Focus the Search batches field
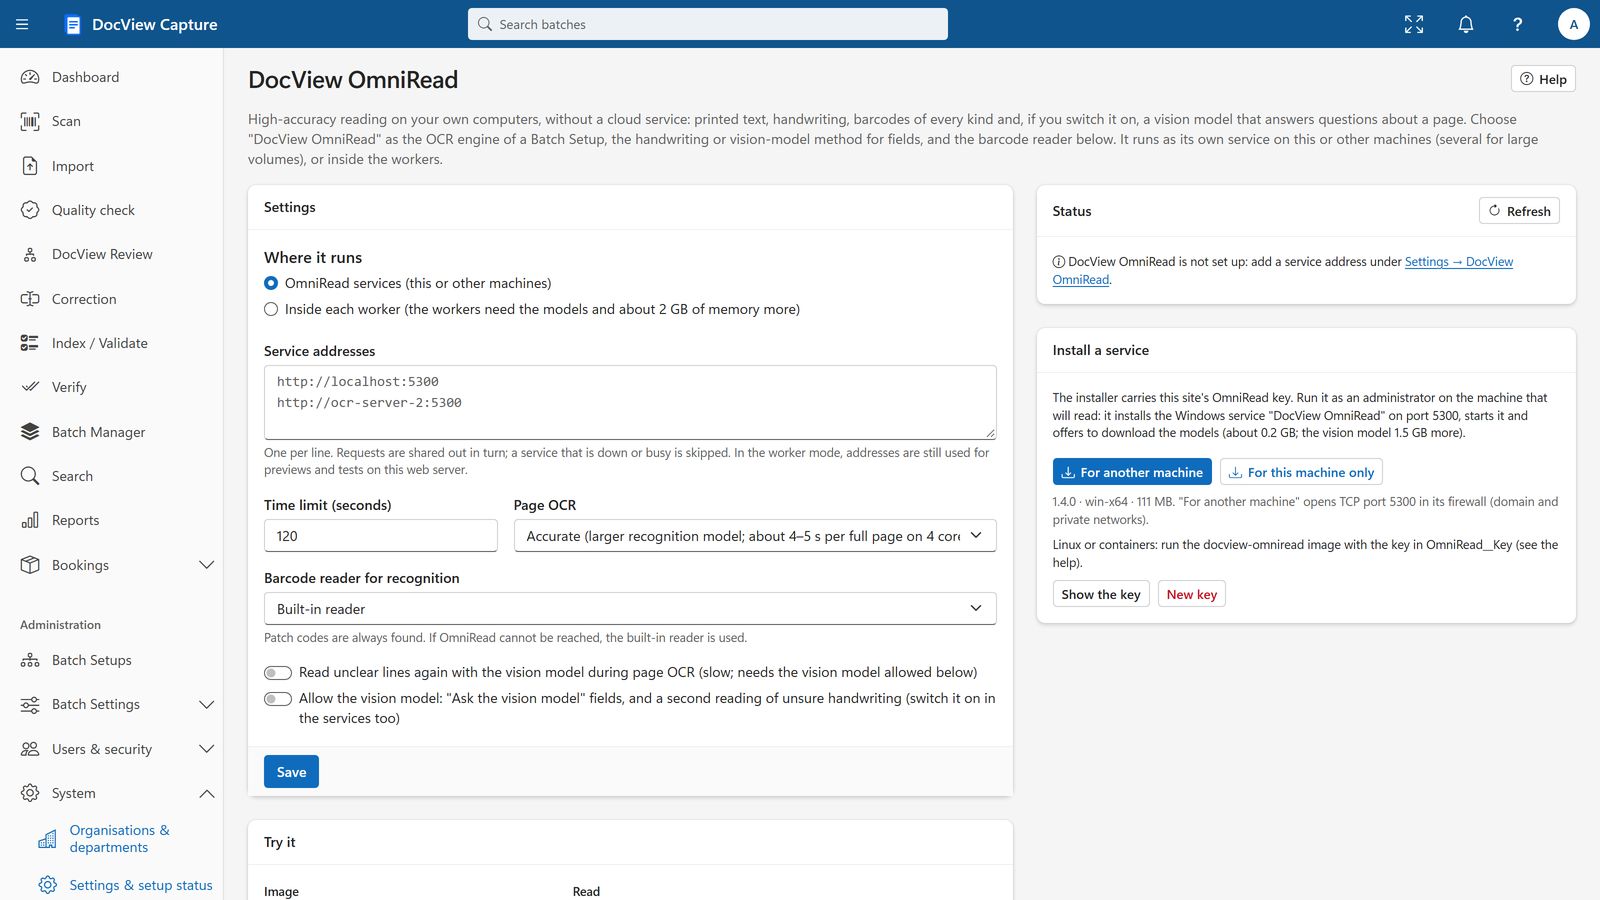The image size is (1600, 900). (708, 24)
